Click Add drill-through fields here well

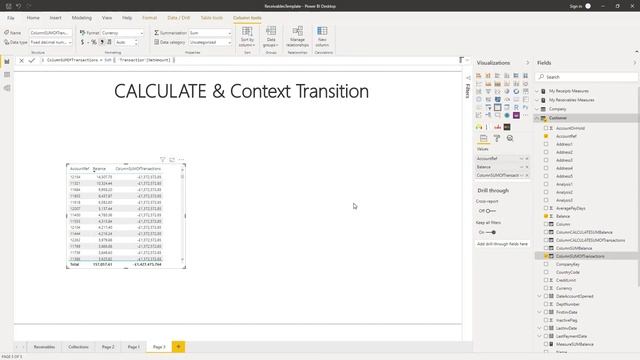[502, 244]
